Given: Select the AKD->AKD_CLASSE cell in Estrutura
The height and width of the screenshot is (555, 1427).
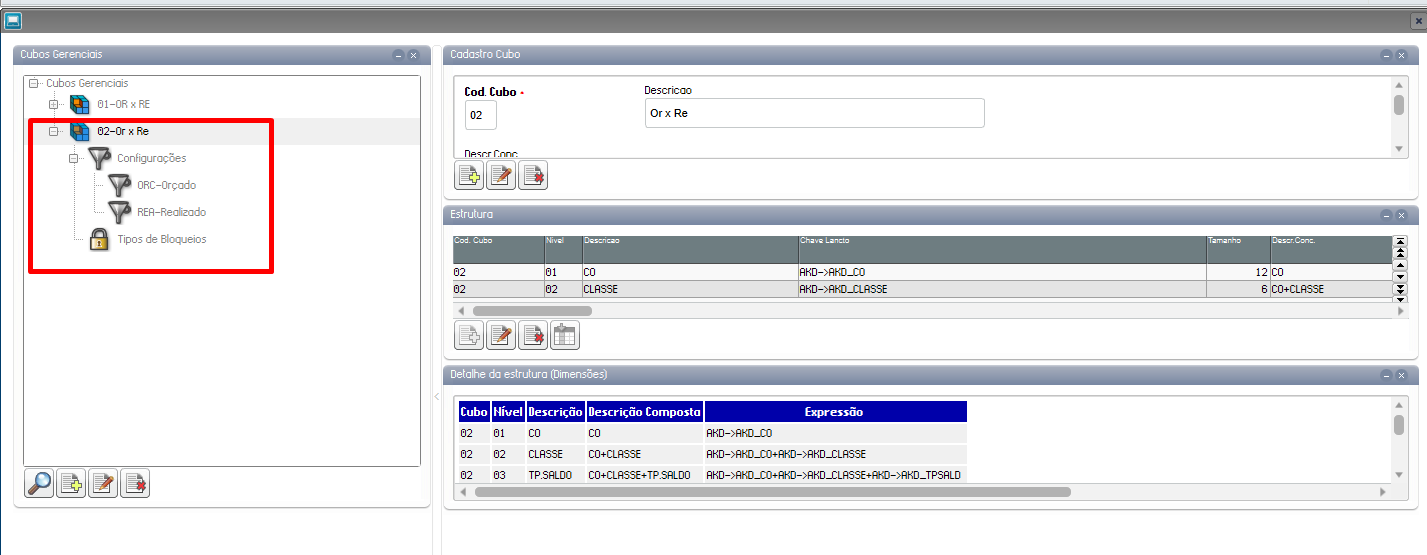Looking at the screenshot, I should 1002,289.
